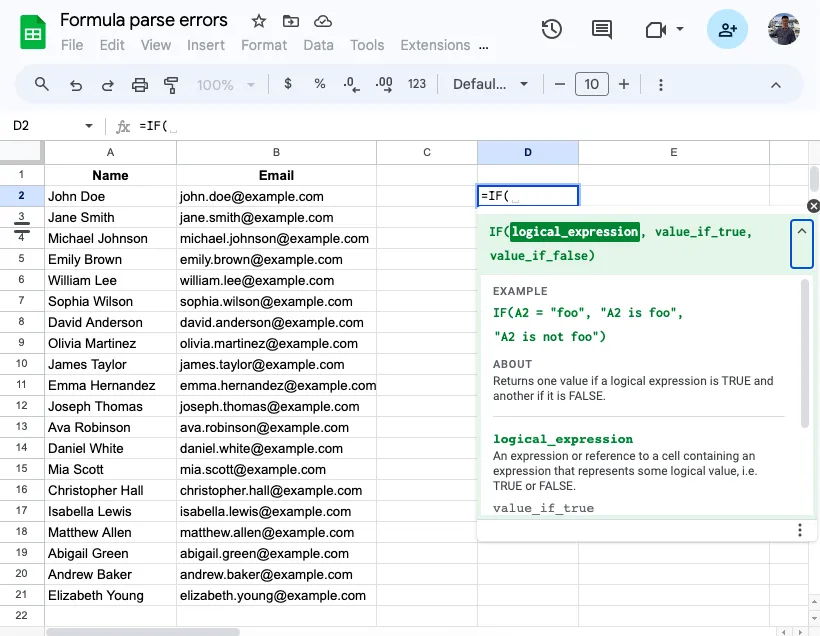Select column A header
Viewport: 820px width, 636px height.
[x=110, y=152]
